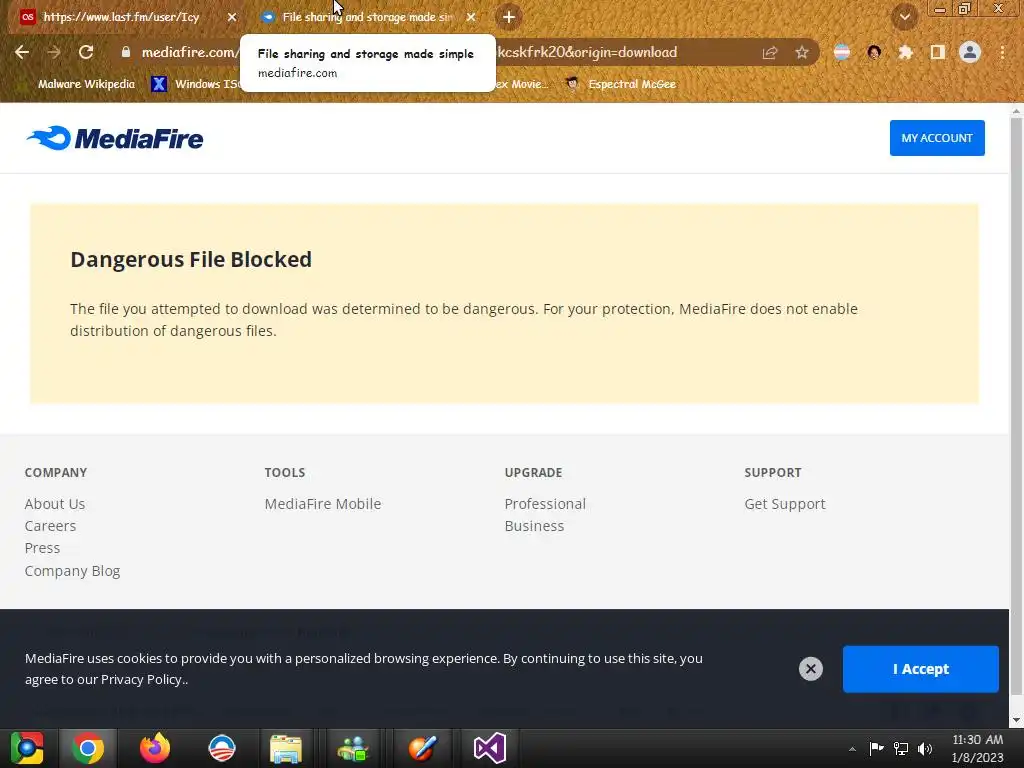Open the Obama logo taskbar app
The width and height of the screenshot is (1024, 768).
[x=221, y=748]
